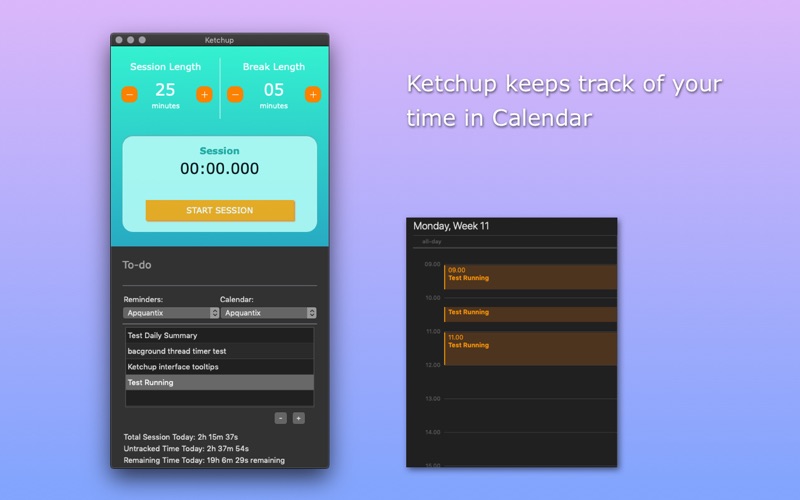The image size is (800, 500).
Task: Click 'Remaining Time Today' summary line
Action: 204,460
